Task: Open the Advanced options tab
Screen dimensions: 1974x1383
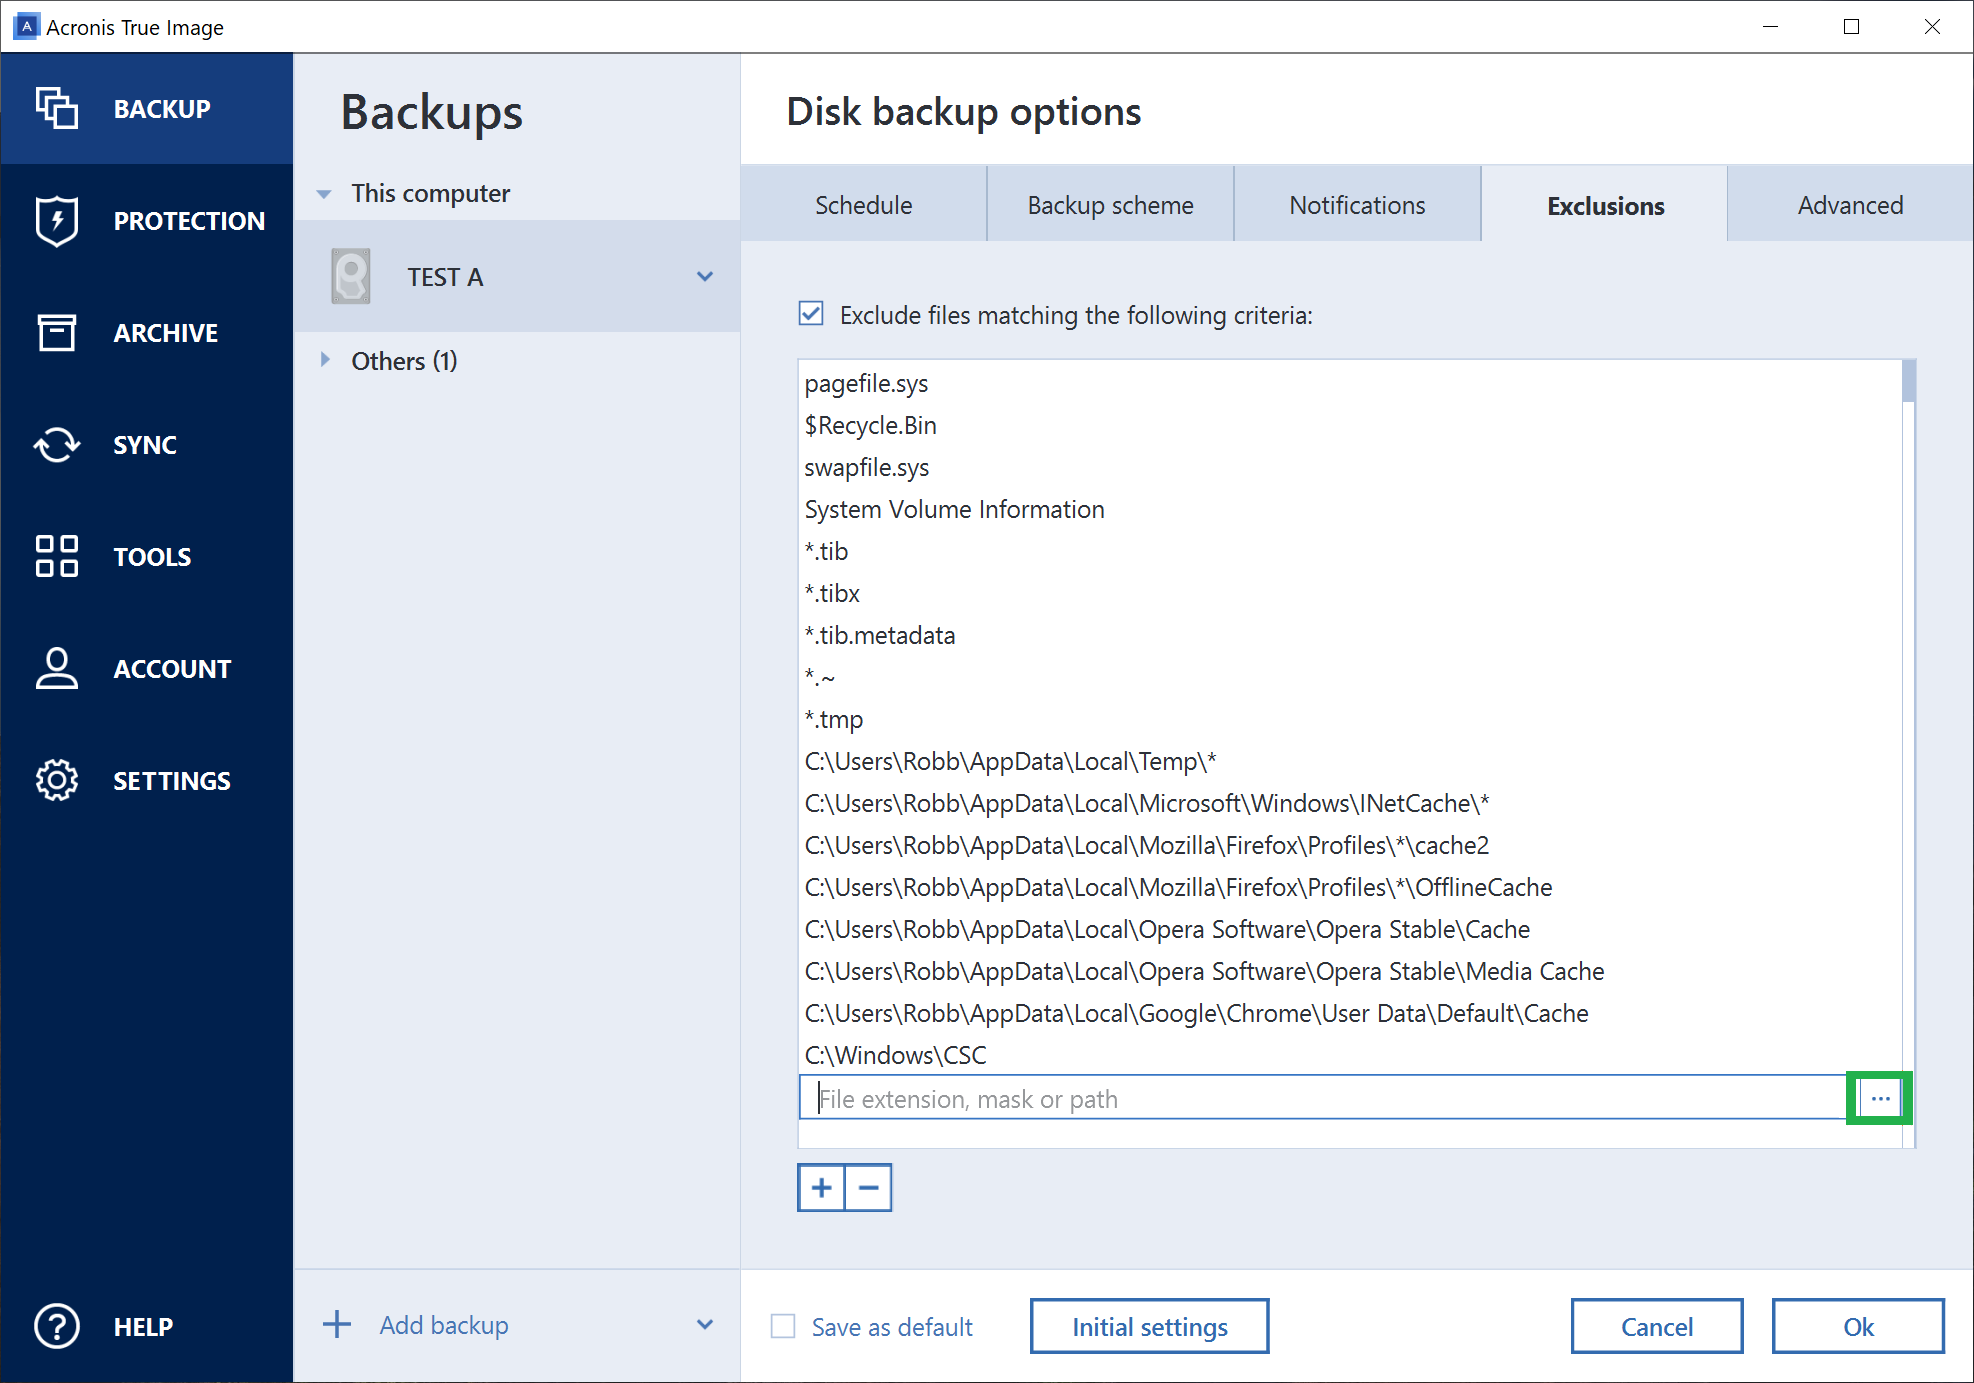Action: point(1849,204)
